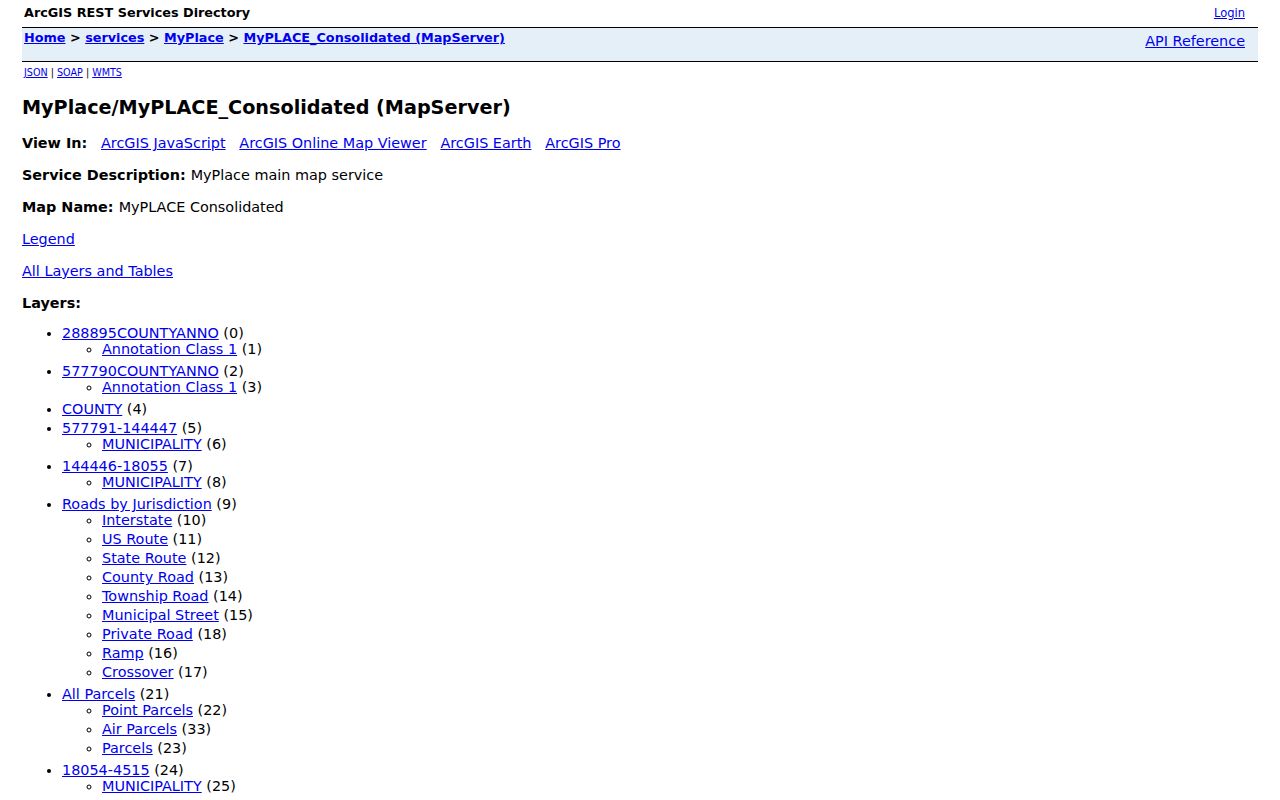The width and height of the screenshot is (1280, 800).
Task: Open the API Reference link
Action: pyautogui.click(x=1195, y=41)
